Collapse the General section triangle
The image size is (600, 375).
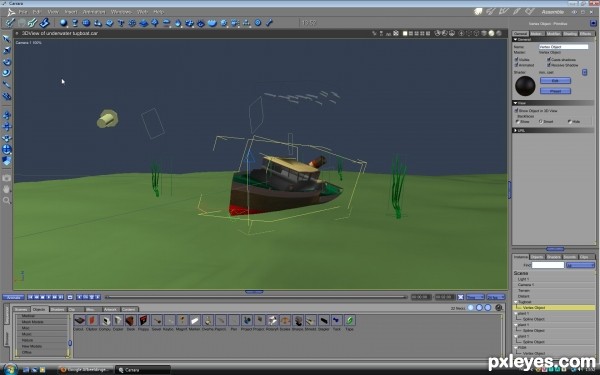coord(515,39)
